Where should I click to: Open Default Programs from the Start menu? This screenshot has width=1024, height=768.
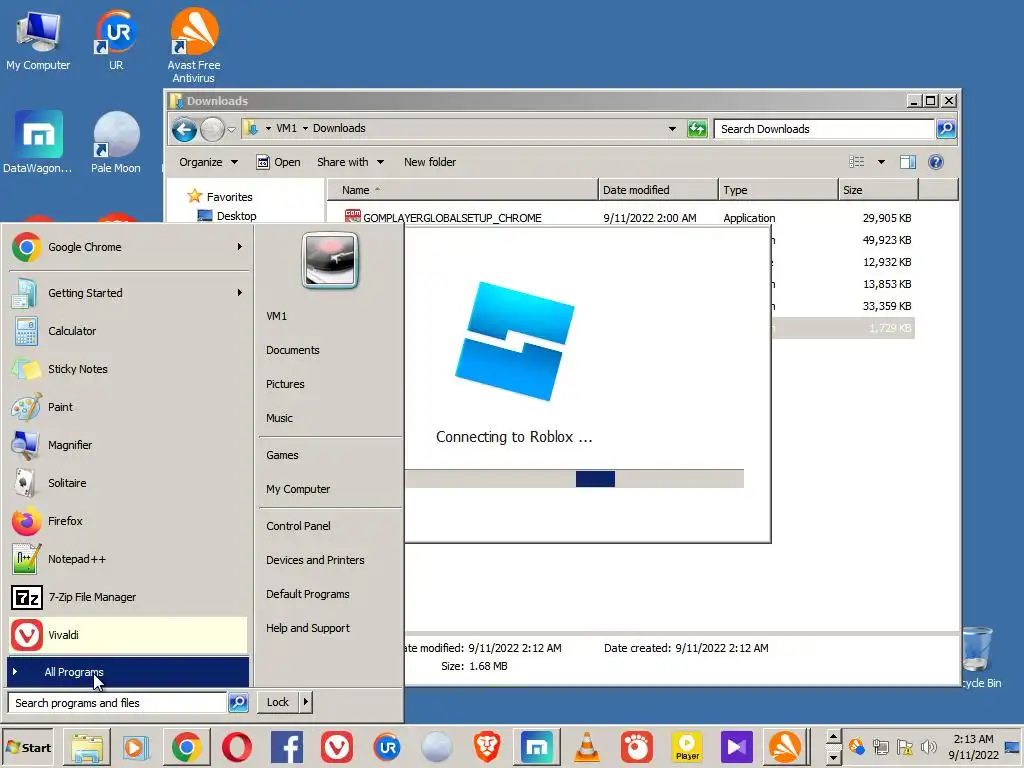click(x=308, y=594)
